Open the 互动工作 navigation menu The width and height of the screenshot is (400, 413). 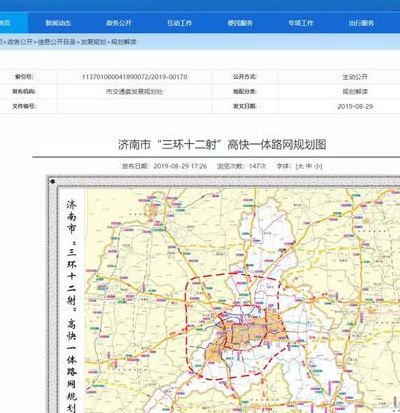[179, 23]
